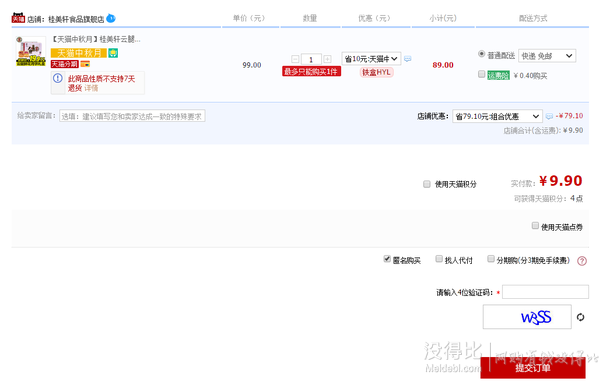
Task: Tick 分期购 (分3期免手续费) checkbox
Action: pos(491,259)
